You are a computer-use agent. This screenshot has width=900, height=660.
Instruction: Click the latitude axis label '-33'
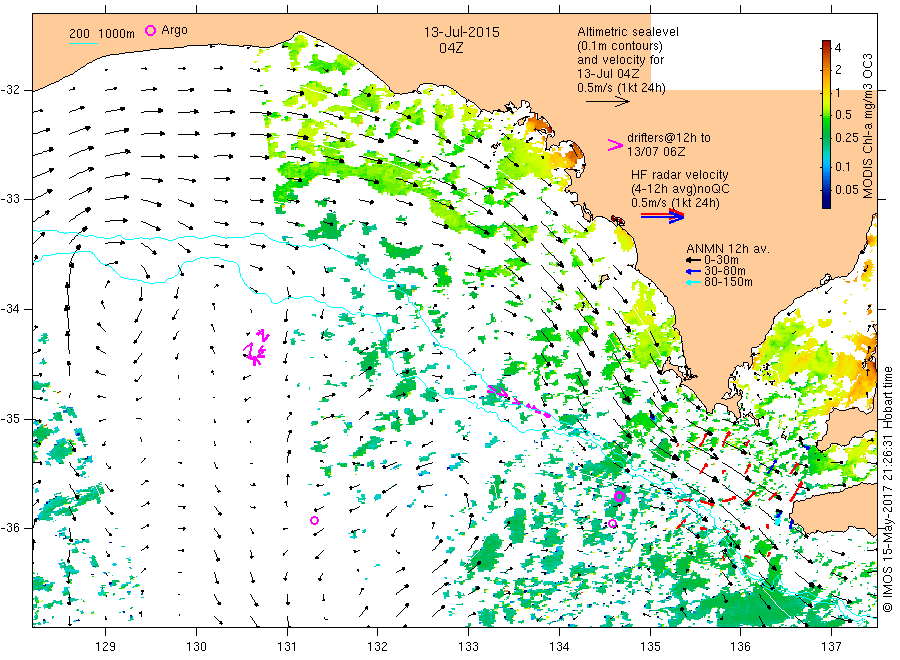[10, 199]
